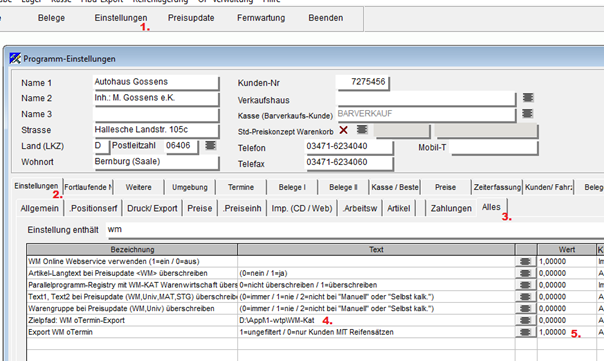Open lookup icon beside Verkaufshaus field
Screen dimensions: 604x361
pyautogui.click(x=528, y=97)
